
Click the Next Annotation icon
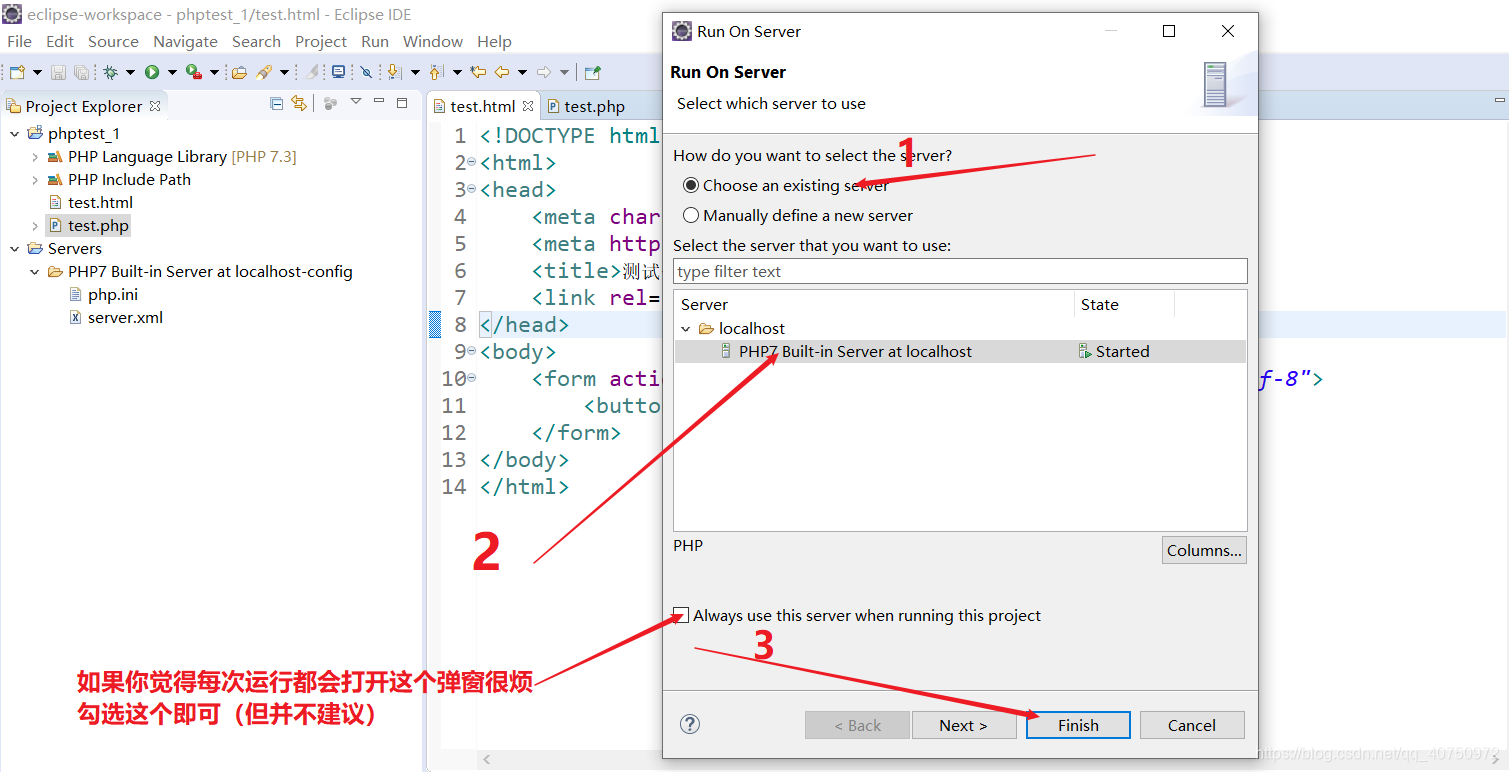tap(393, 72)
